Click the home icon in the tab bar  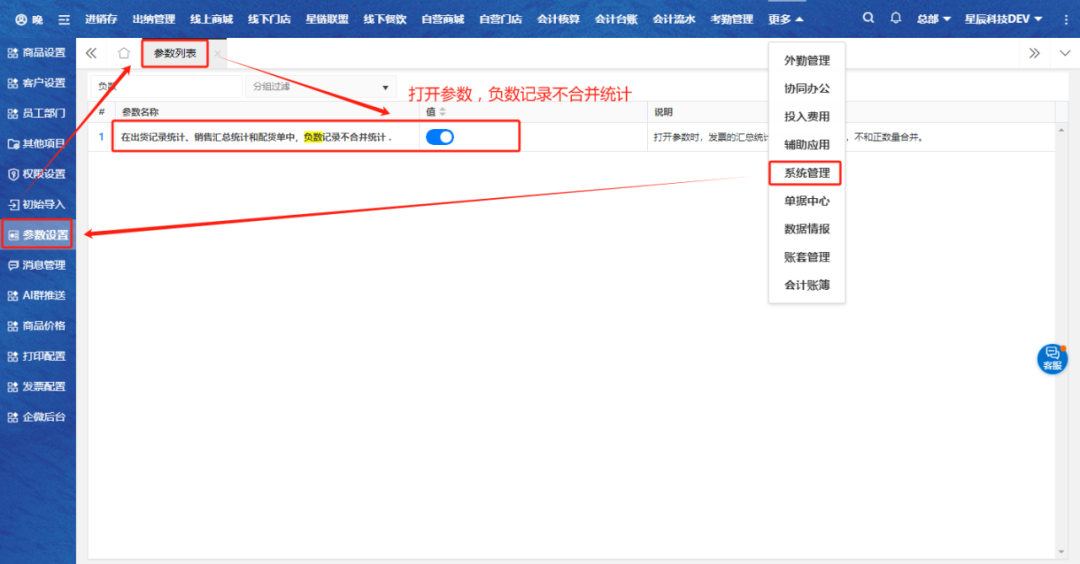[x=124, y=53]
